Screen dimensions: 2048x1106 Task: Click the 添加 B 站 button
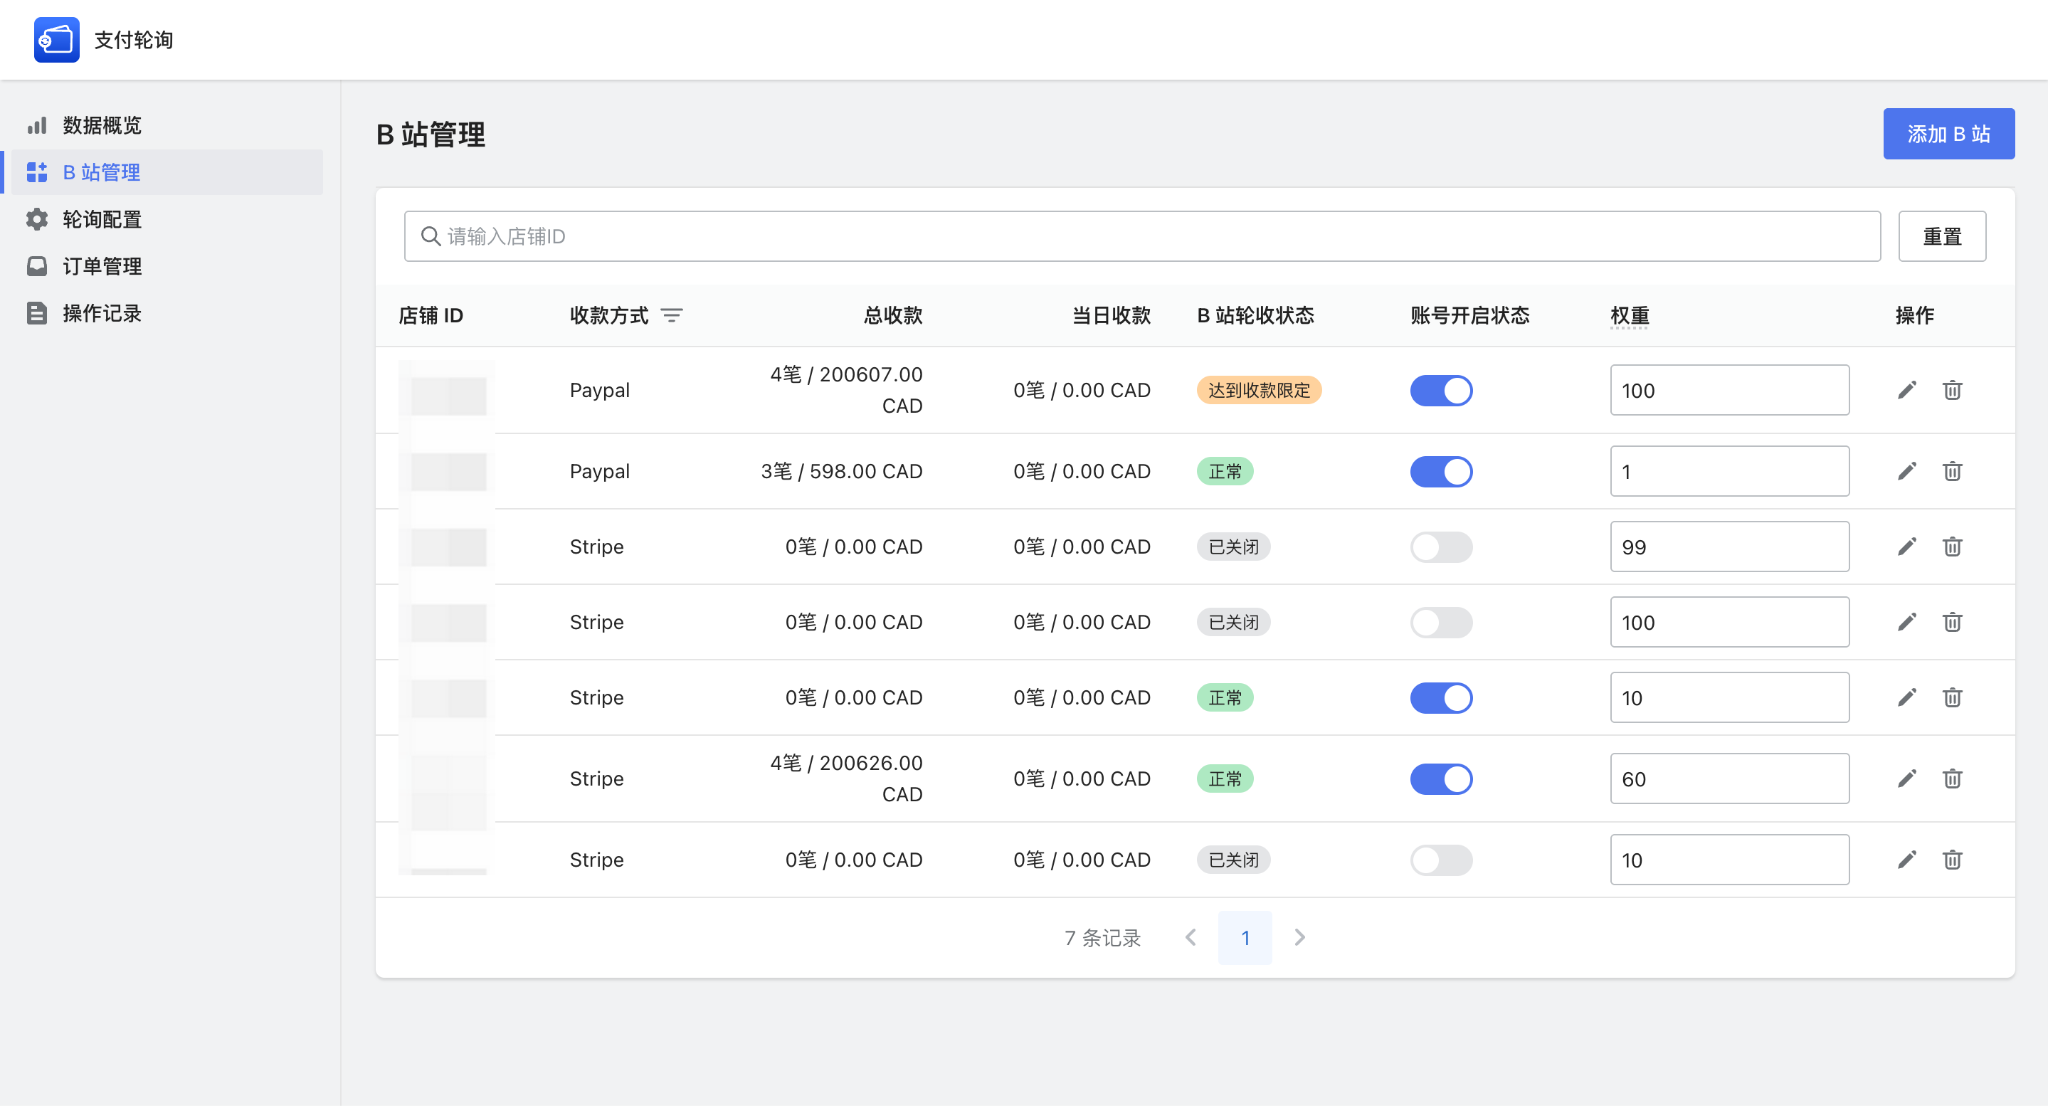pyautogui.click(x=1948, y=134)
